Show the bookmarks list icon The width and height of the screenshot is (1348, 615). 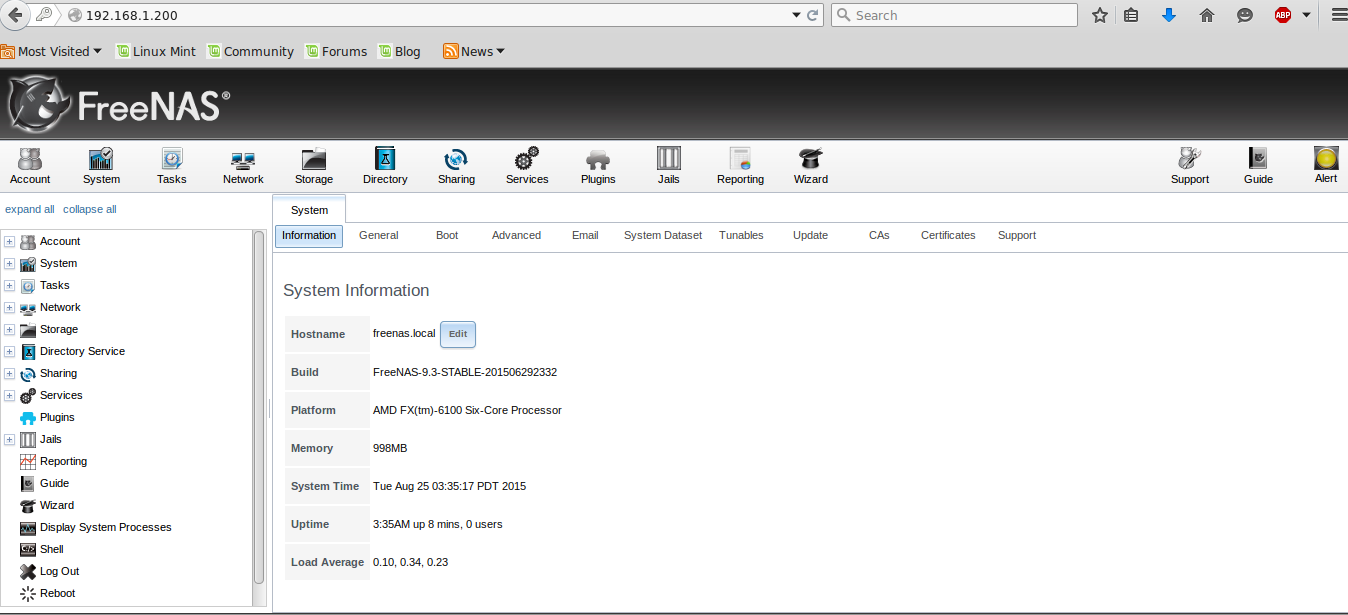(1131, 15)
